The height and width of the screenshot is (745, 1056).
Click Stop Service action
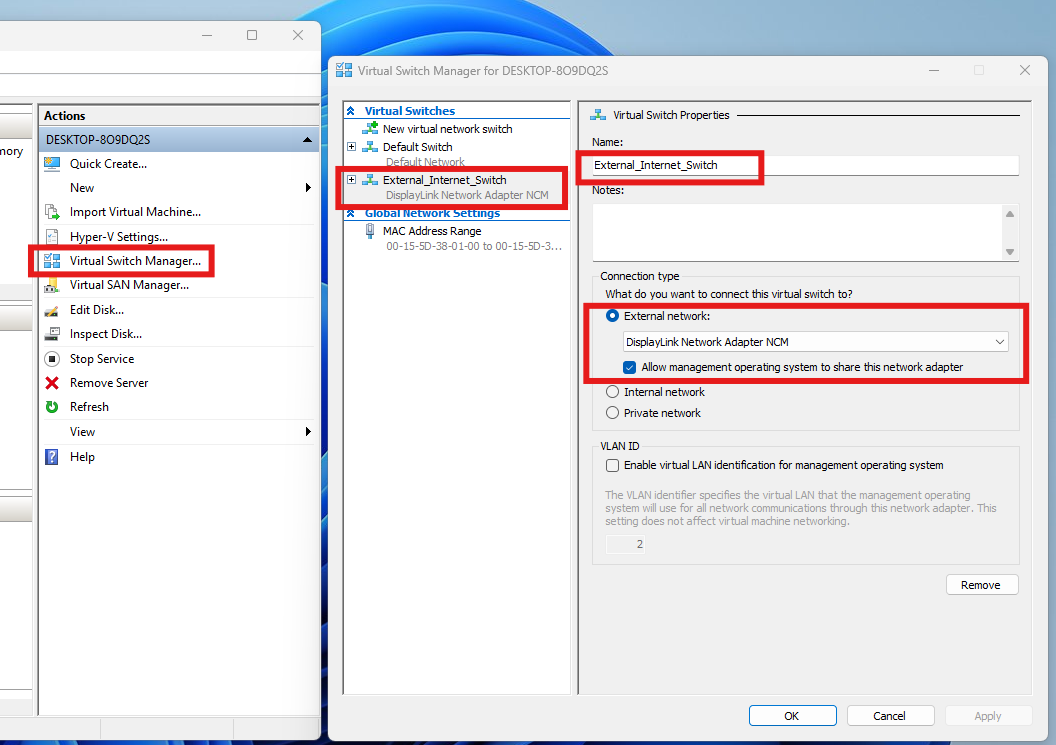click(102, 358)
